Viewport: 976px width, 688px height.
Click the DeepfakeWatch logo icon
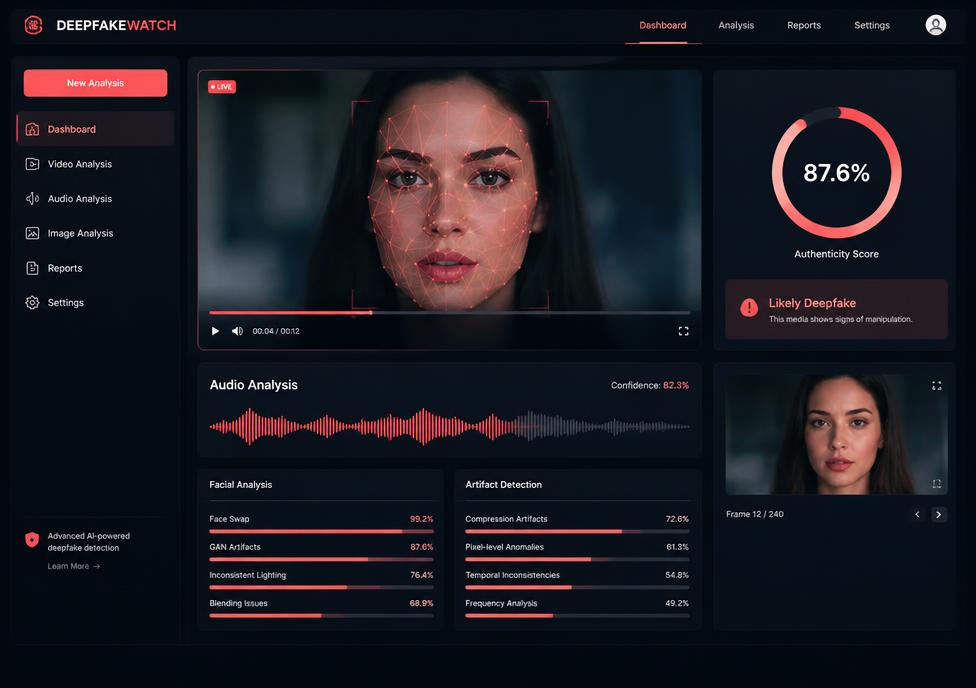(34, 25)
